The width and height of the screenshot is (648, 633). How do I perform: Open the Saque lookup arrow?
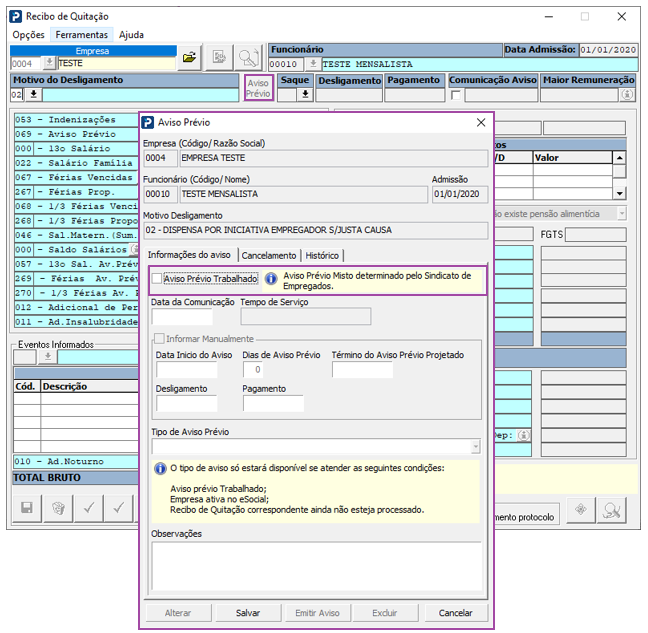pos(305,95)
